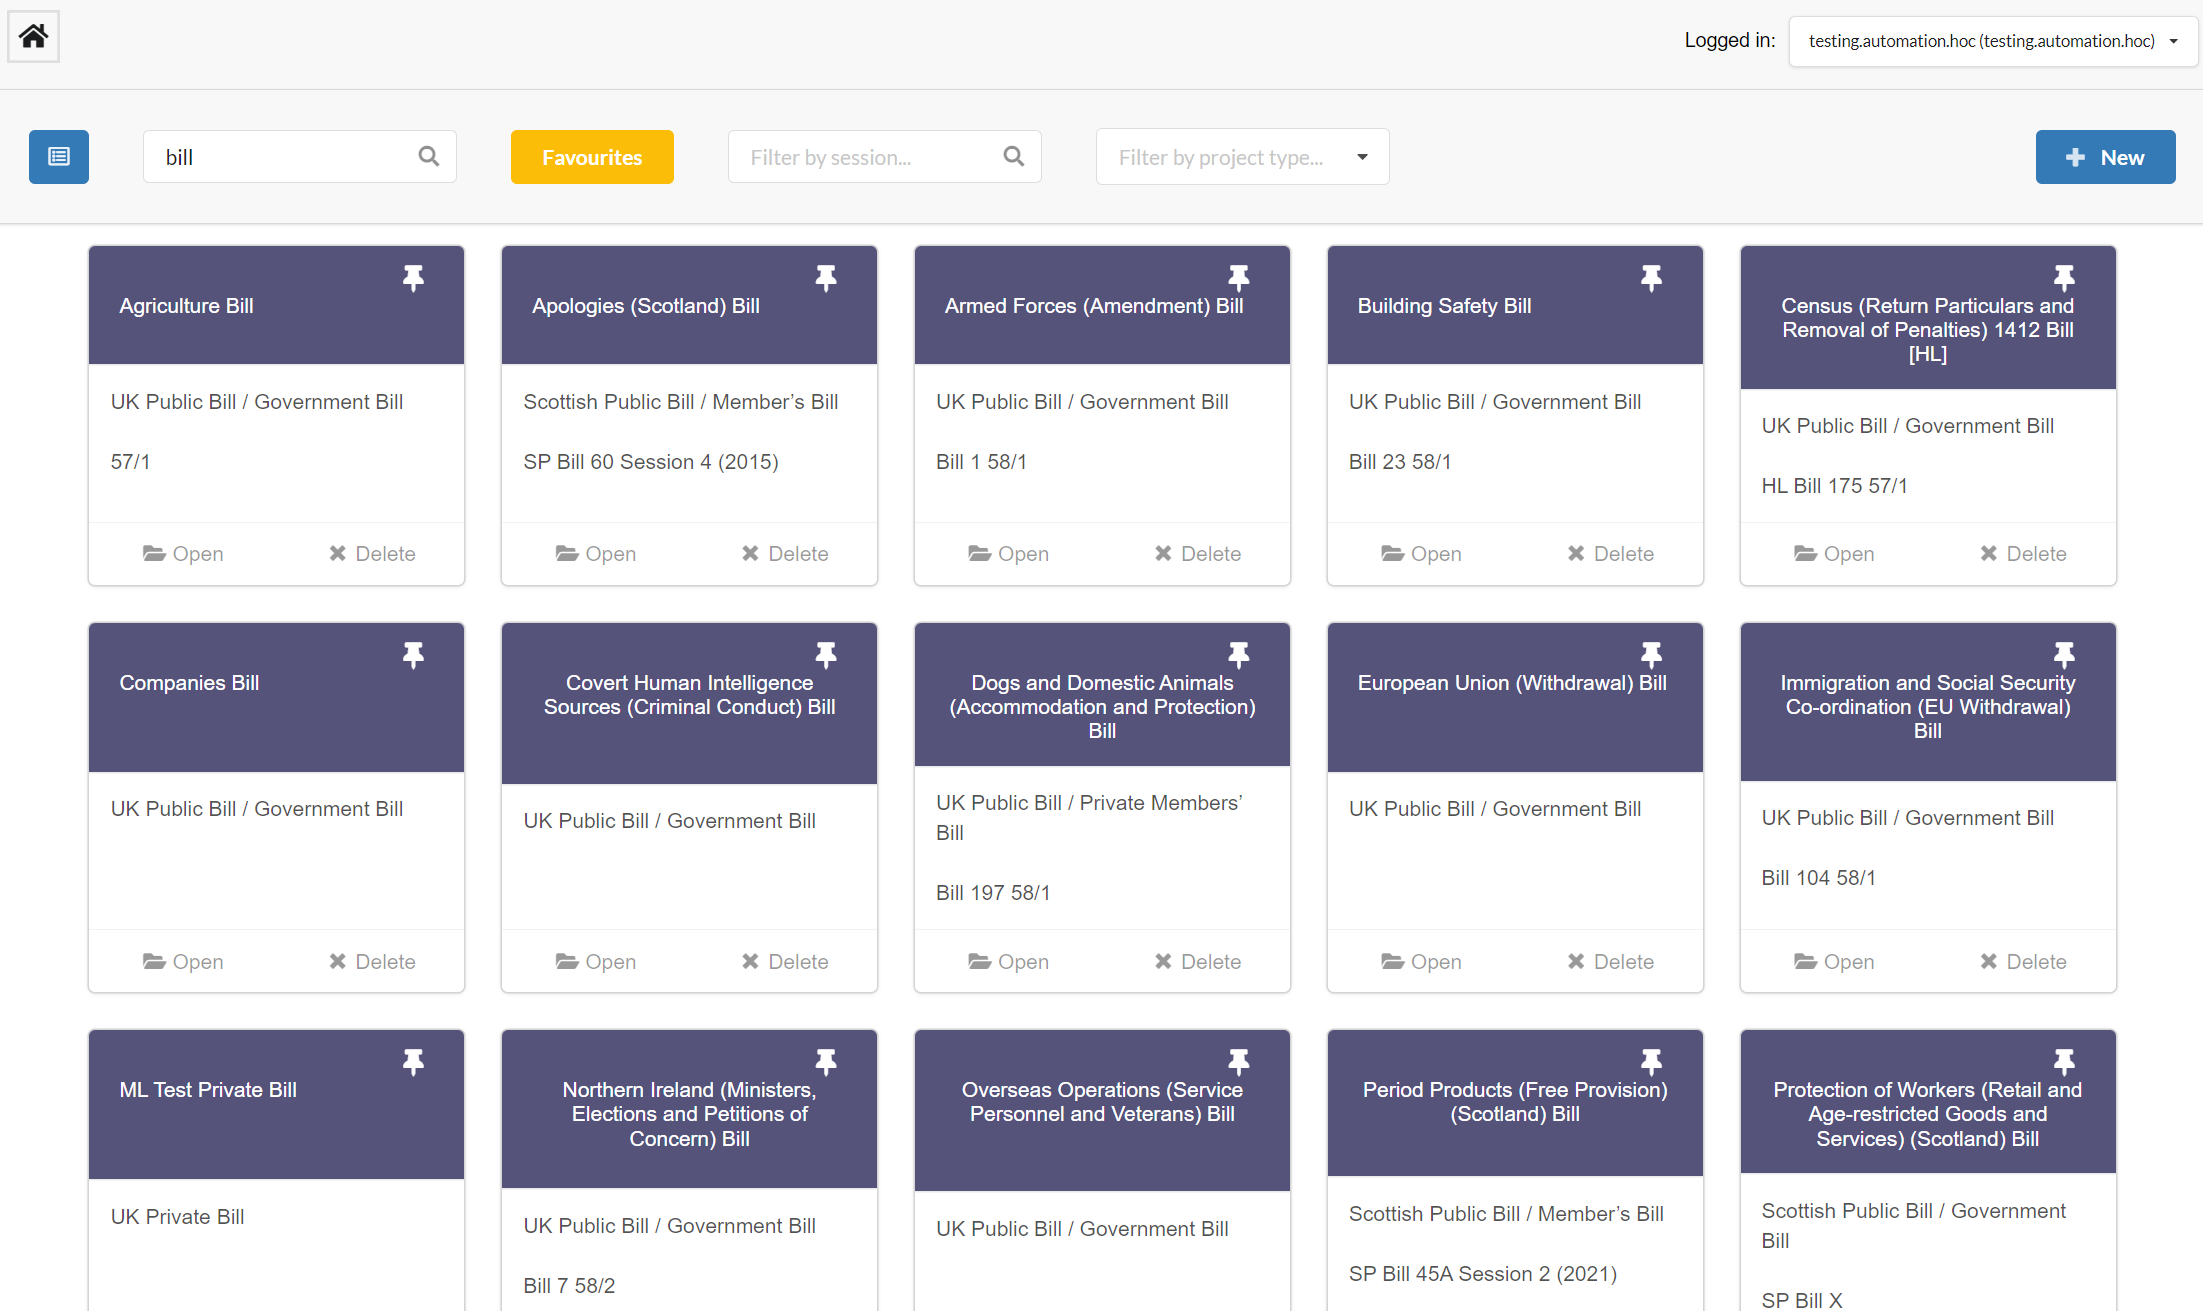Pin the Armed Forces (Amendment) Bill card
Image resolution: width=2203 pixels, height=1311 pixels.
tap(1239, 278)
